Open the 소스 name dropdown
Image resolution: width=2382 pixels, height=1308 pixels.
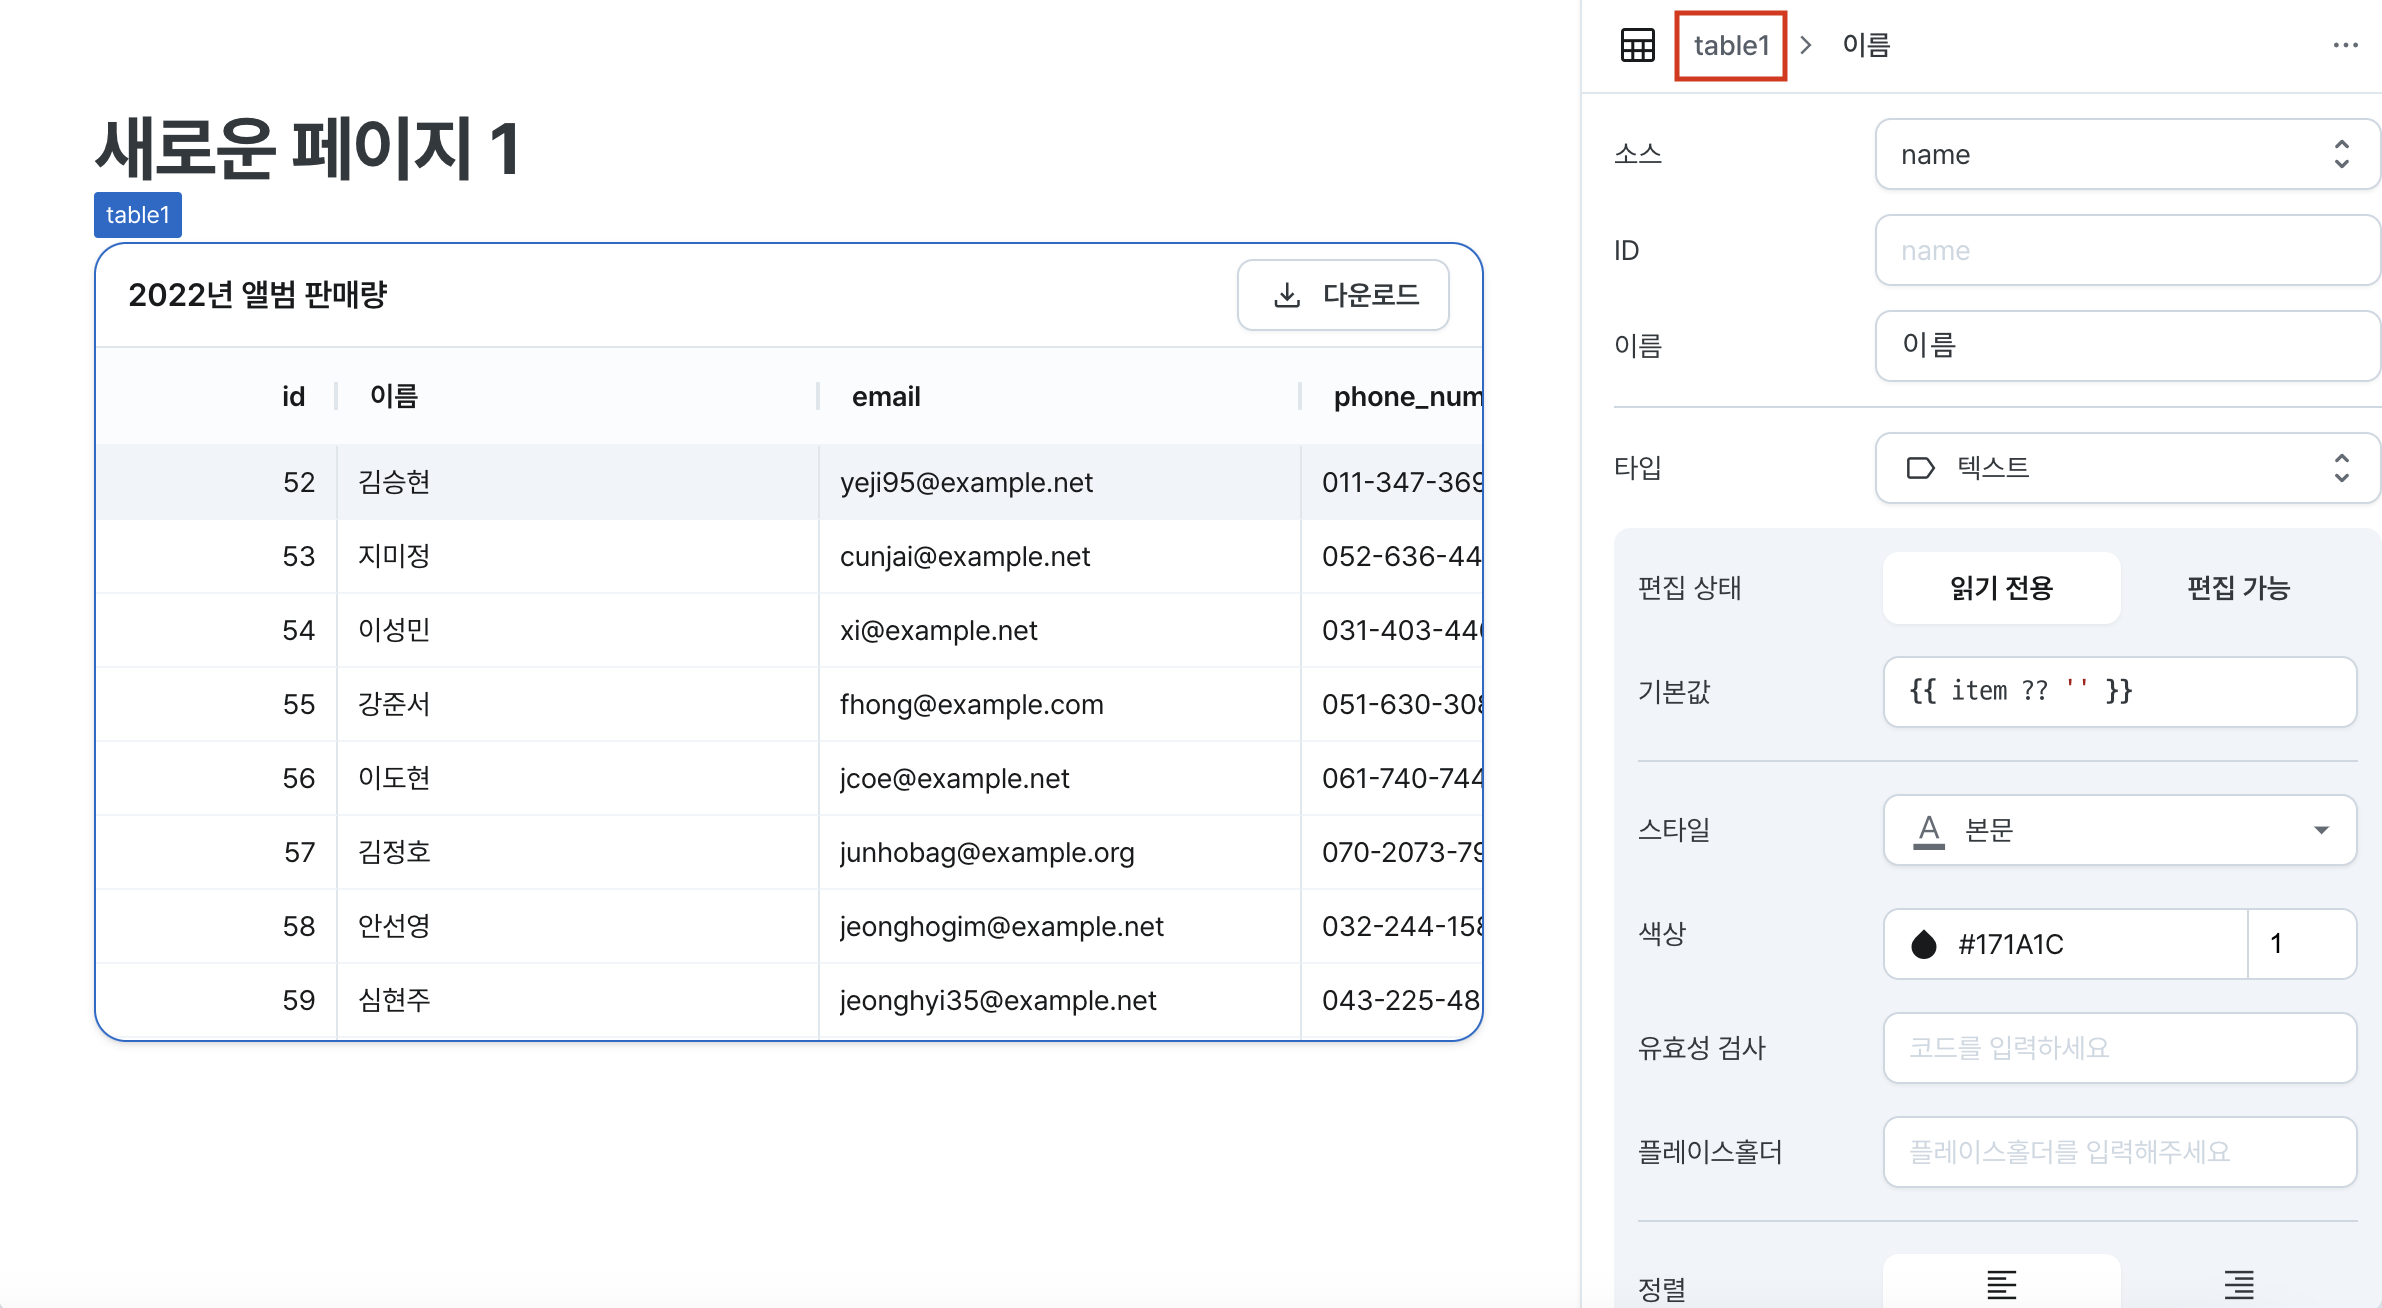[2127, 154]
